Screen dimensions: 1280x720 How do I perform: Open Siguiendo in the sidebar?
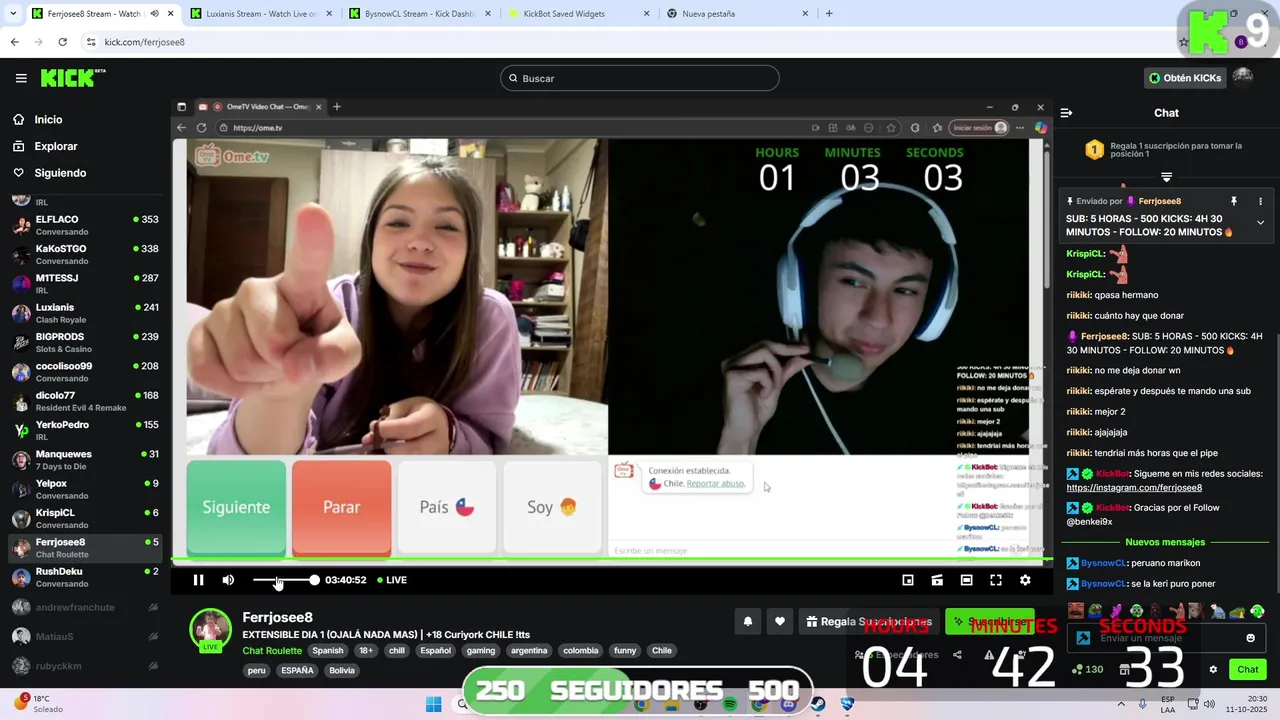click(x=60, y=173)
